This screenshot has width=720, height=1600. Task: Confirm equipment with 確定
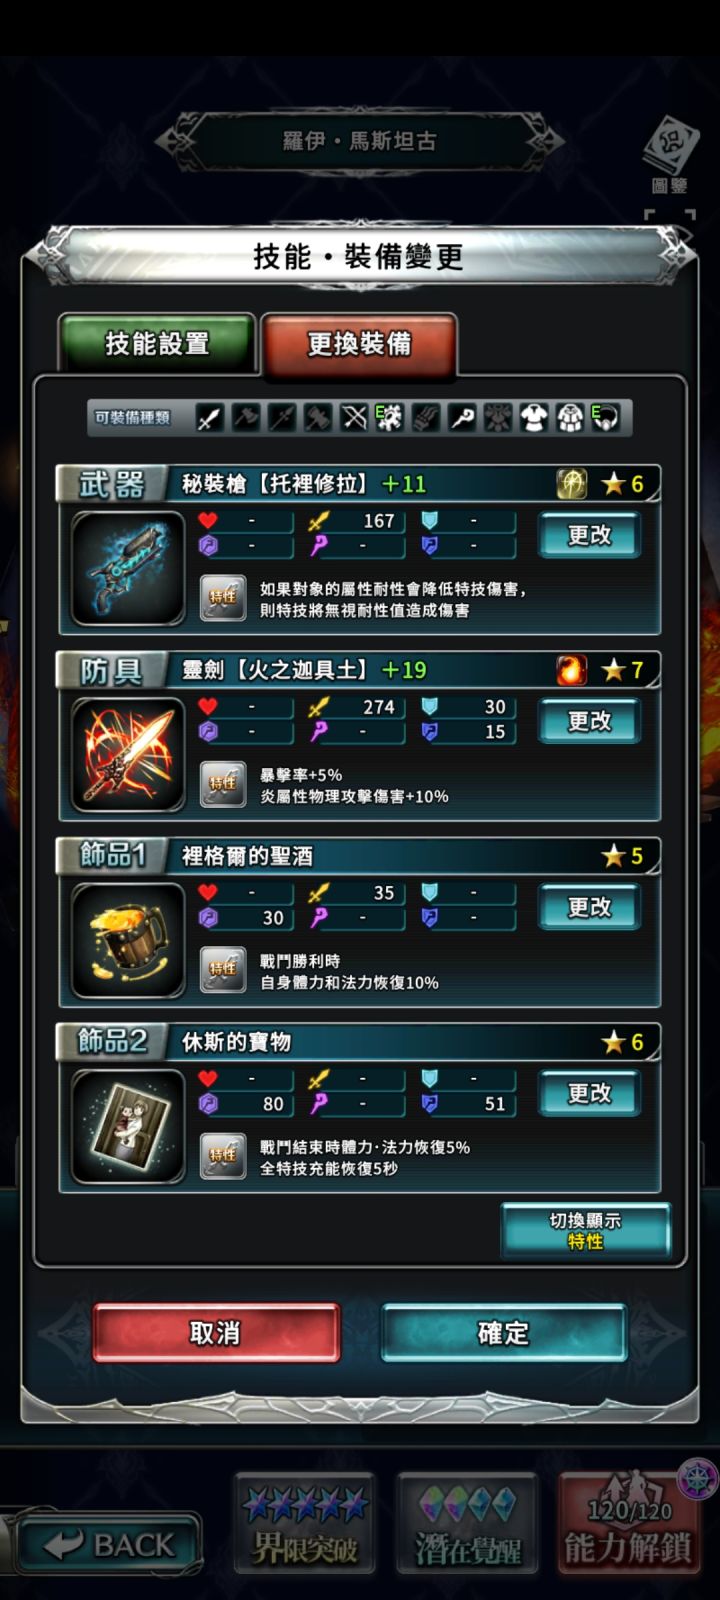pyautogui.click(x=503, y=1333)
